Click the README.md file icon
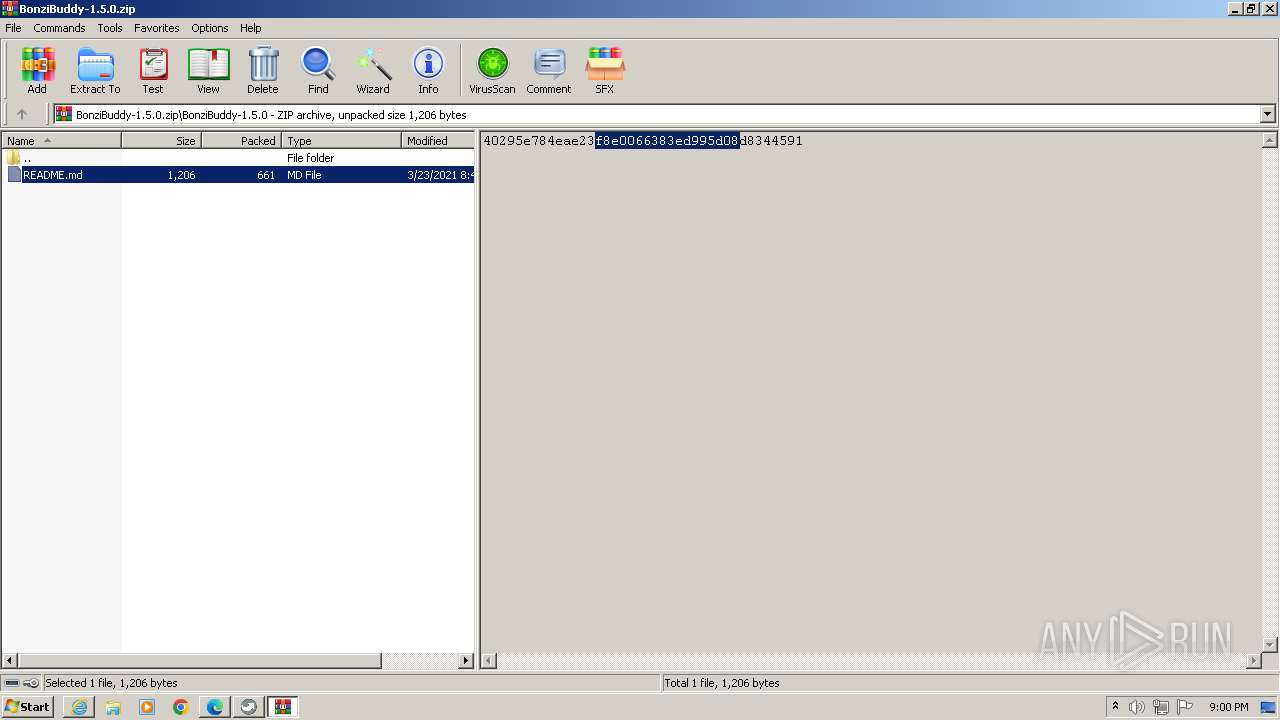1280x720 pixels. tap(14, 175)
